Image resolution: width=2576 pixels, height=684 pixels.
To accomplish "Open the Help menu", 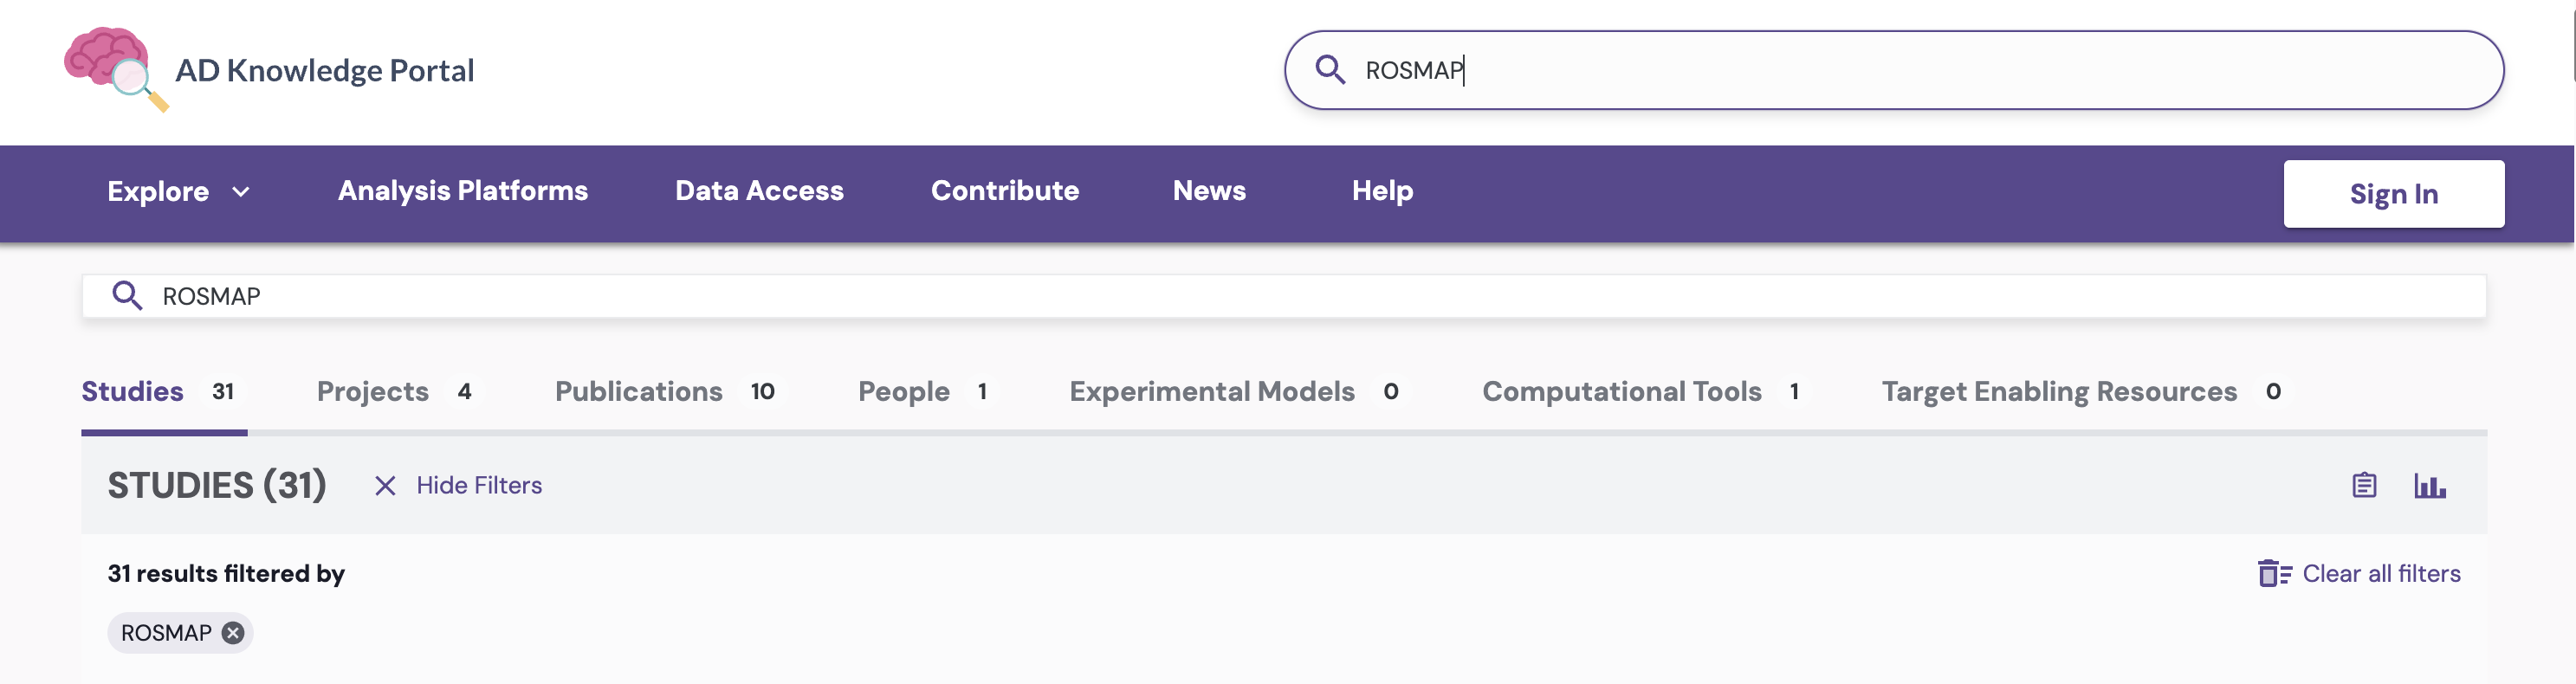I will [1382, 190].
